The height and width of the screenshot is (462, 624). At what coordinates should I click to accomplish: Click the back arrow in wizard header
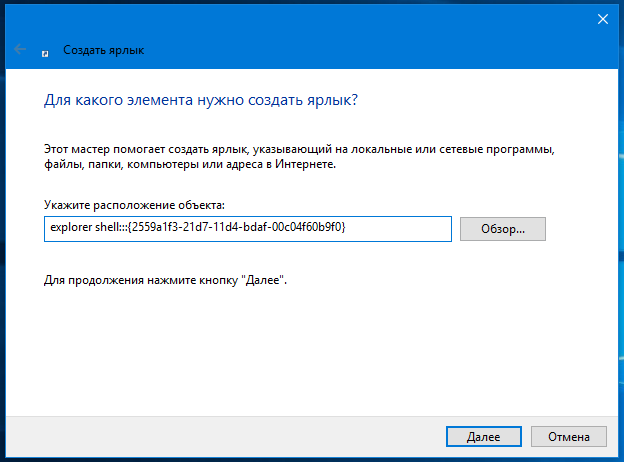click(x=20, y=49)
